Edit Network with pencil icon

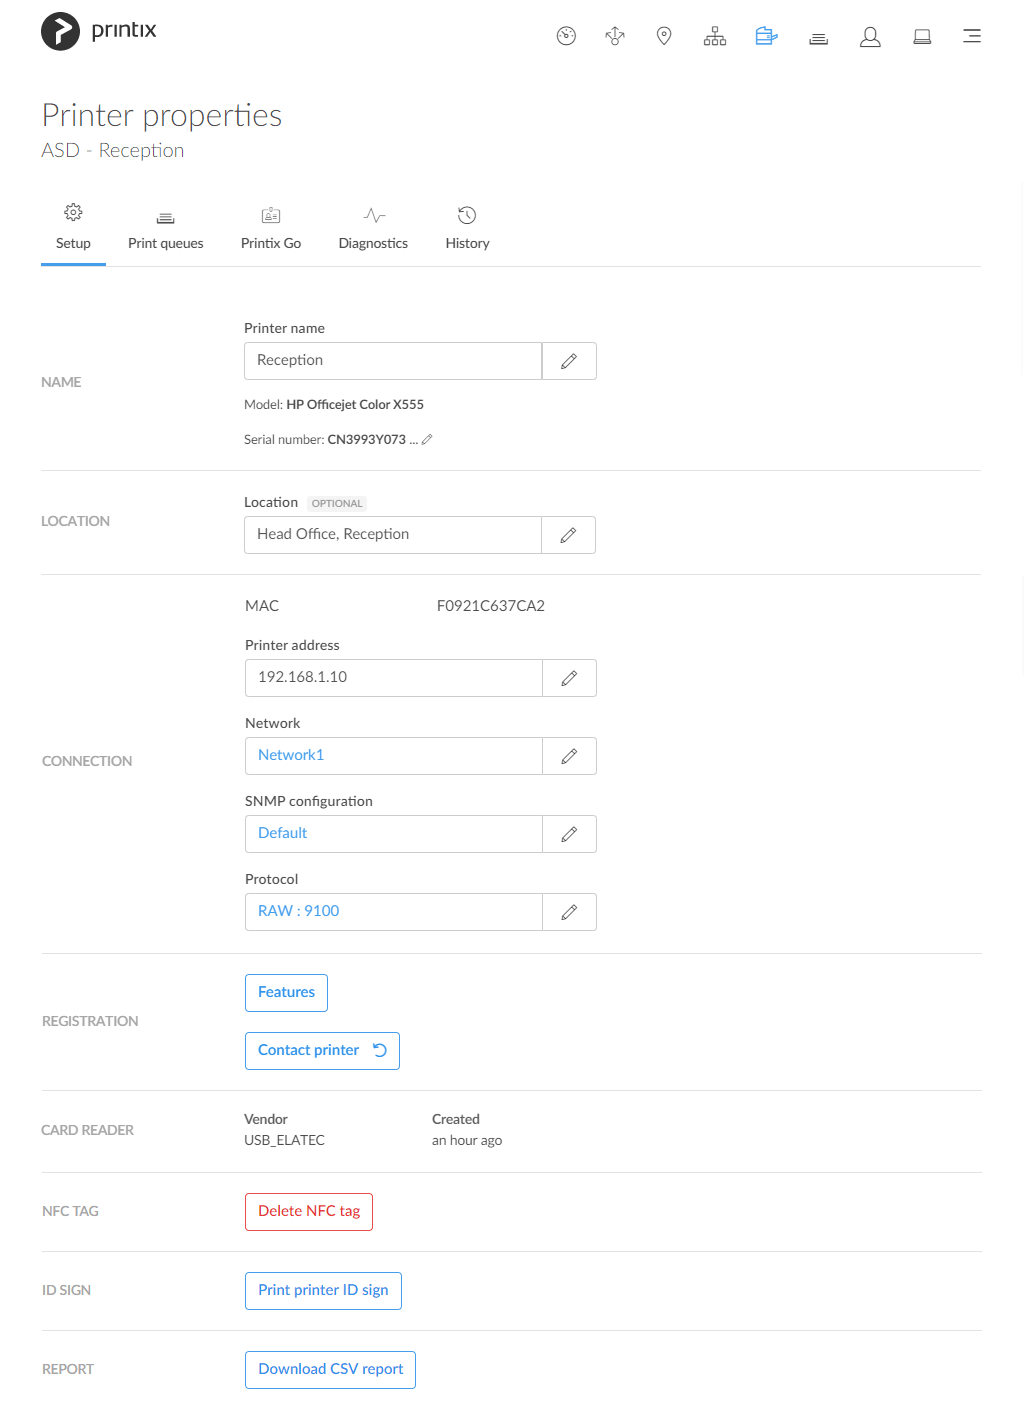[569, 756]
